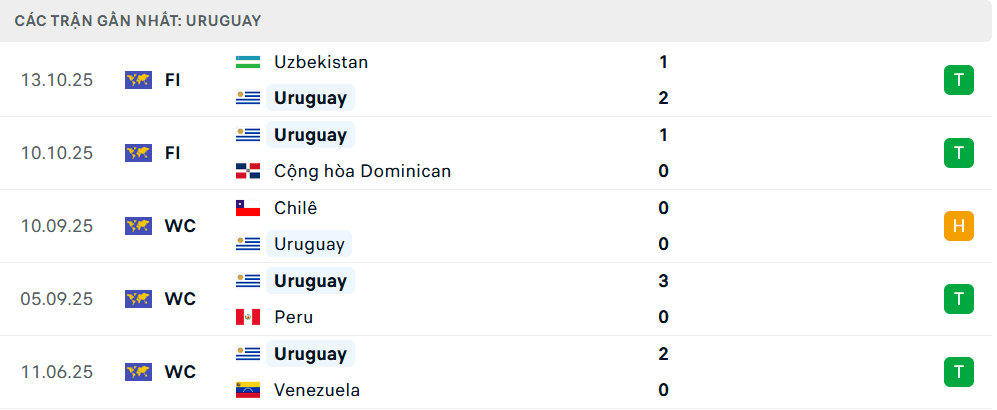Click the world map icon for the 10.09.25 match
Viewport: 997px width, 410px height.
point(138,226)
